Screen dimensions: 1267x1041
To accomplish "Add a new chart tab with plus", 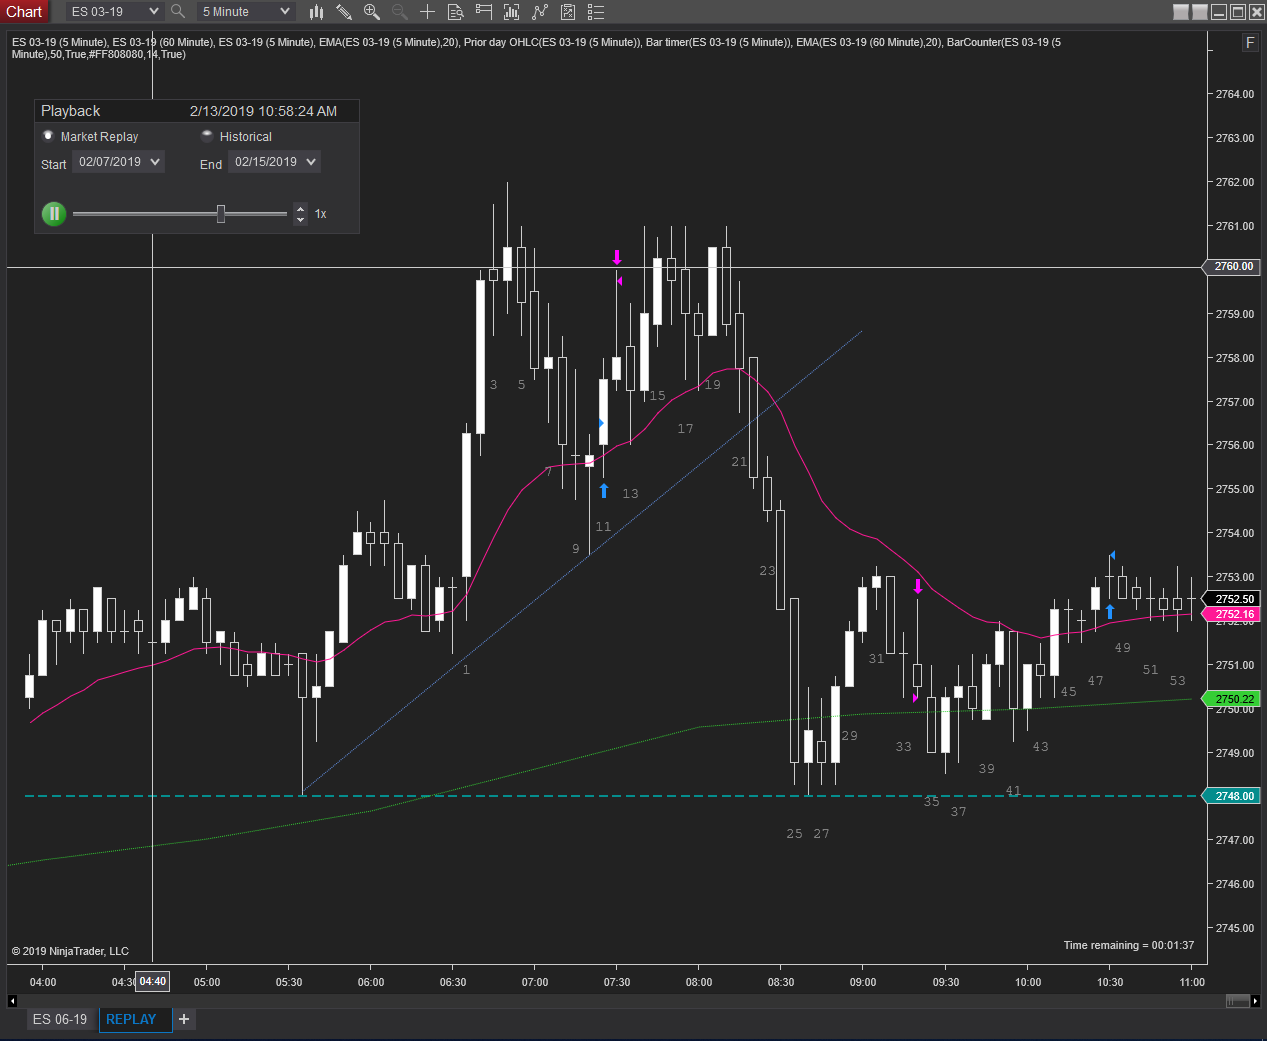I will tap(184, 1019).
